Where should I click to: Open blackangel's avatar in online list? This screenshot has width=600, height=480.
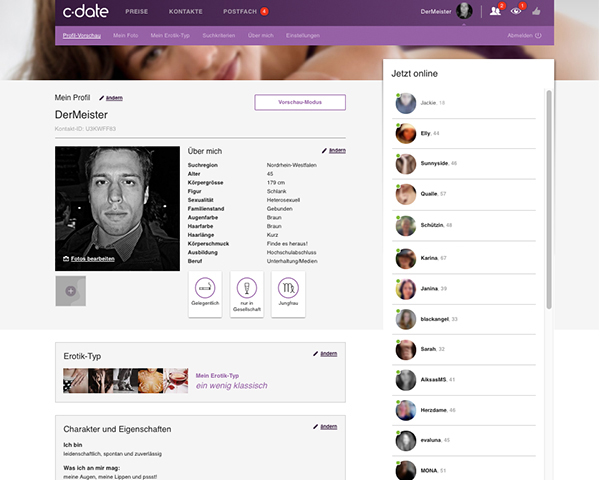[x=406, y=319]
